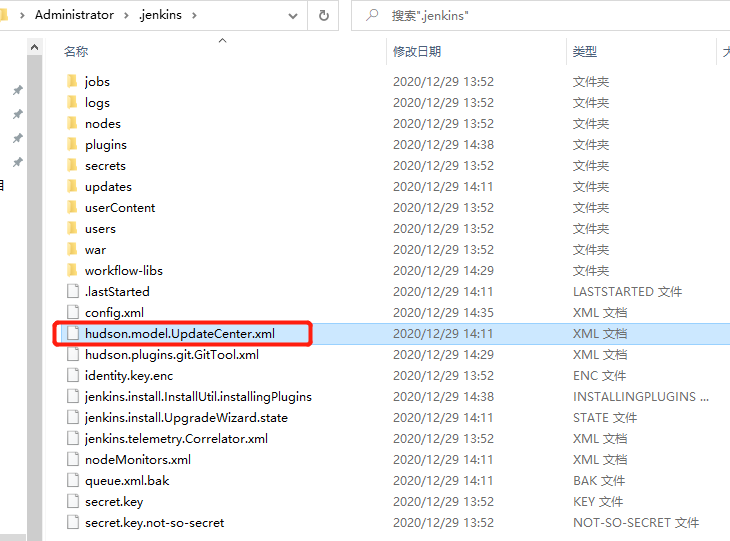Select the secret.key.not-so-secret file name
The width and height of the screenshot is (730, 541).
point(154,522)
